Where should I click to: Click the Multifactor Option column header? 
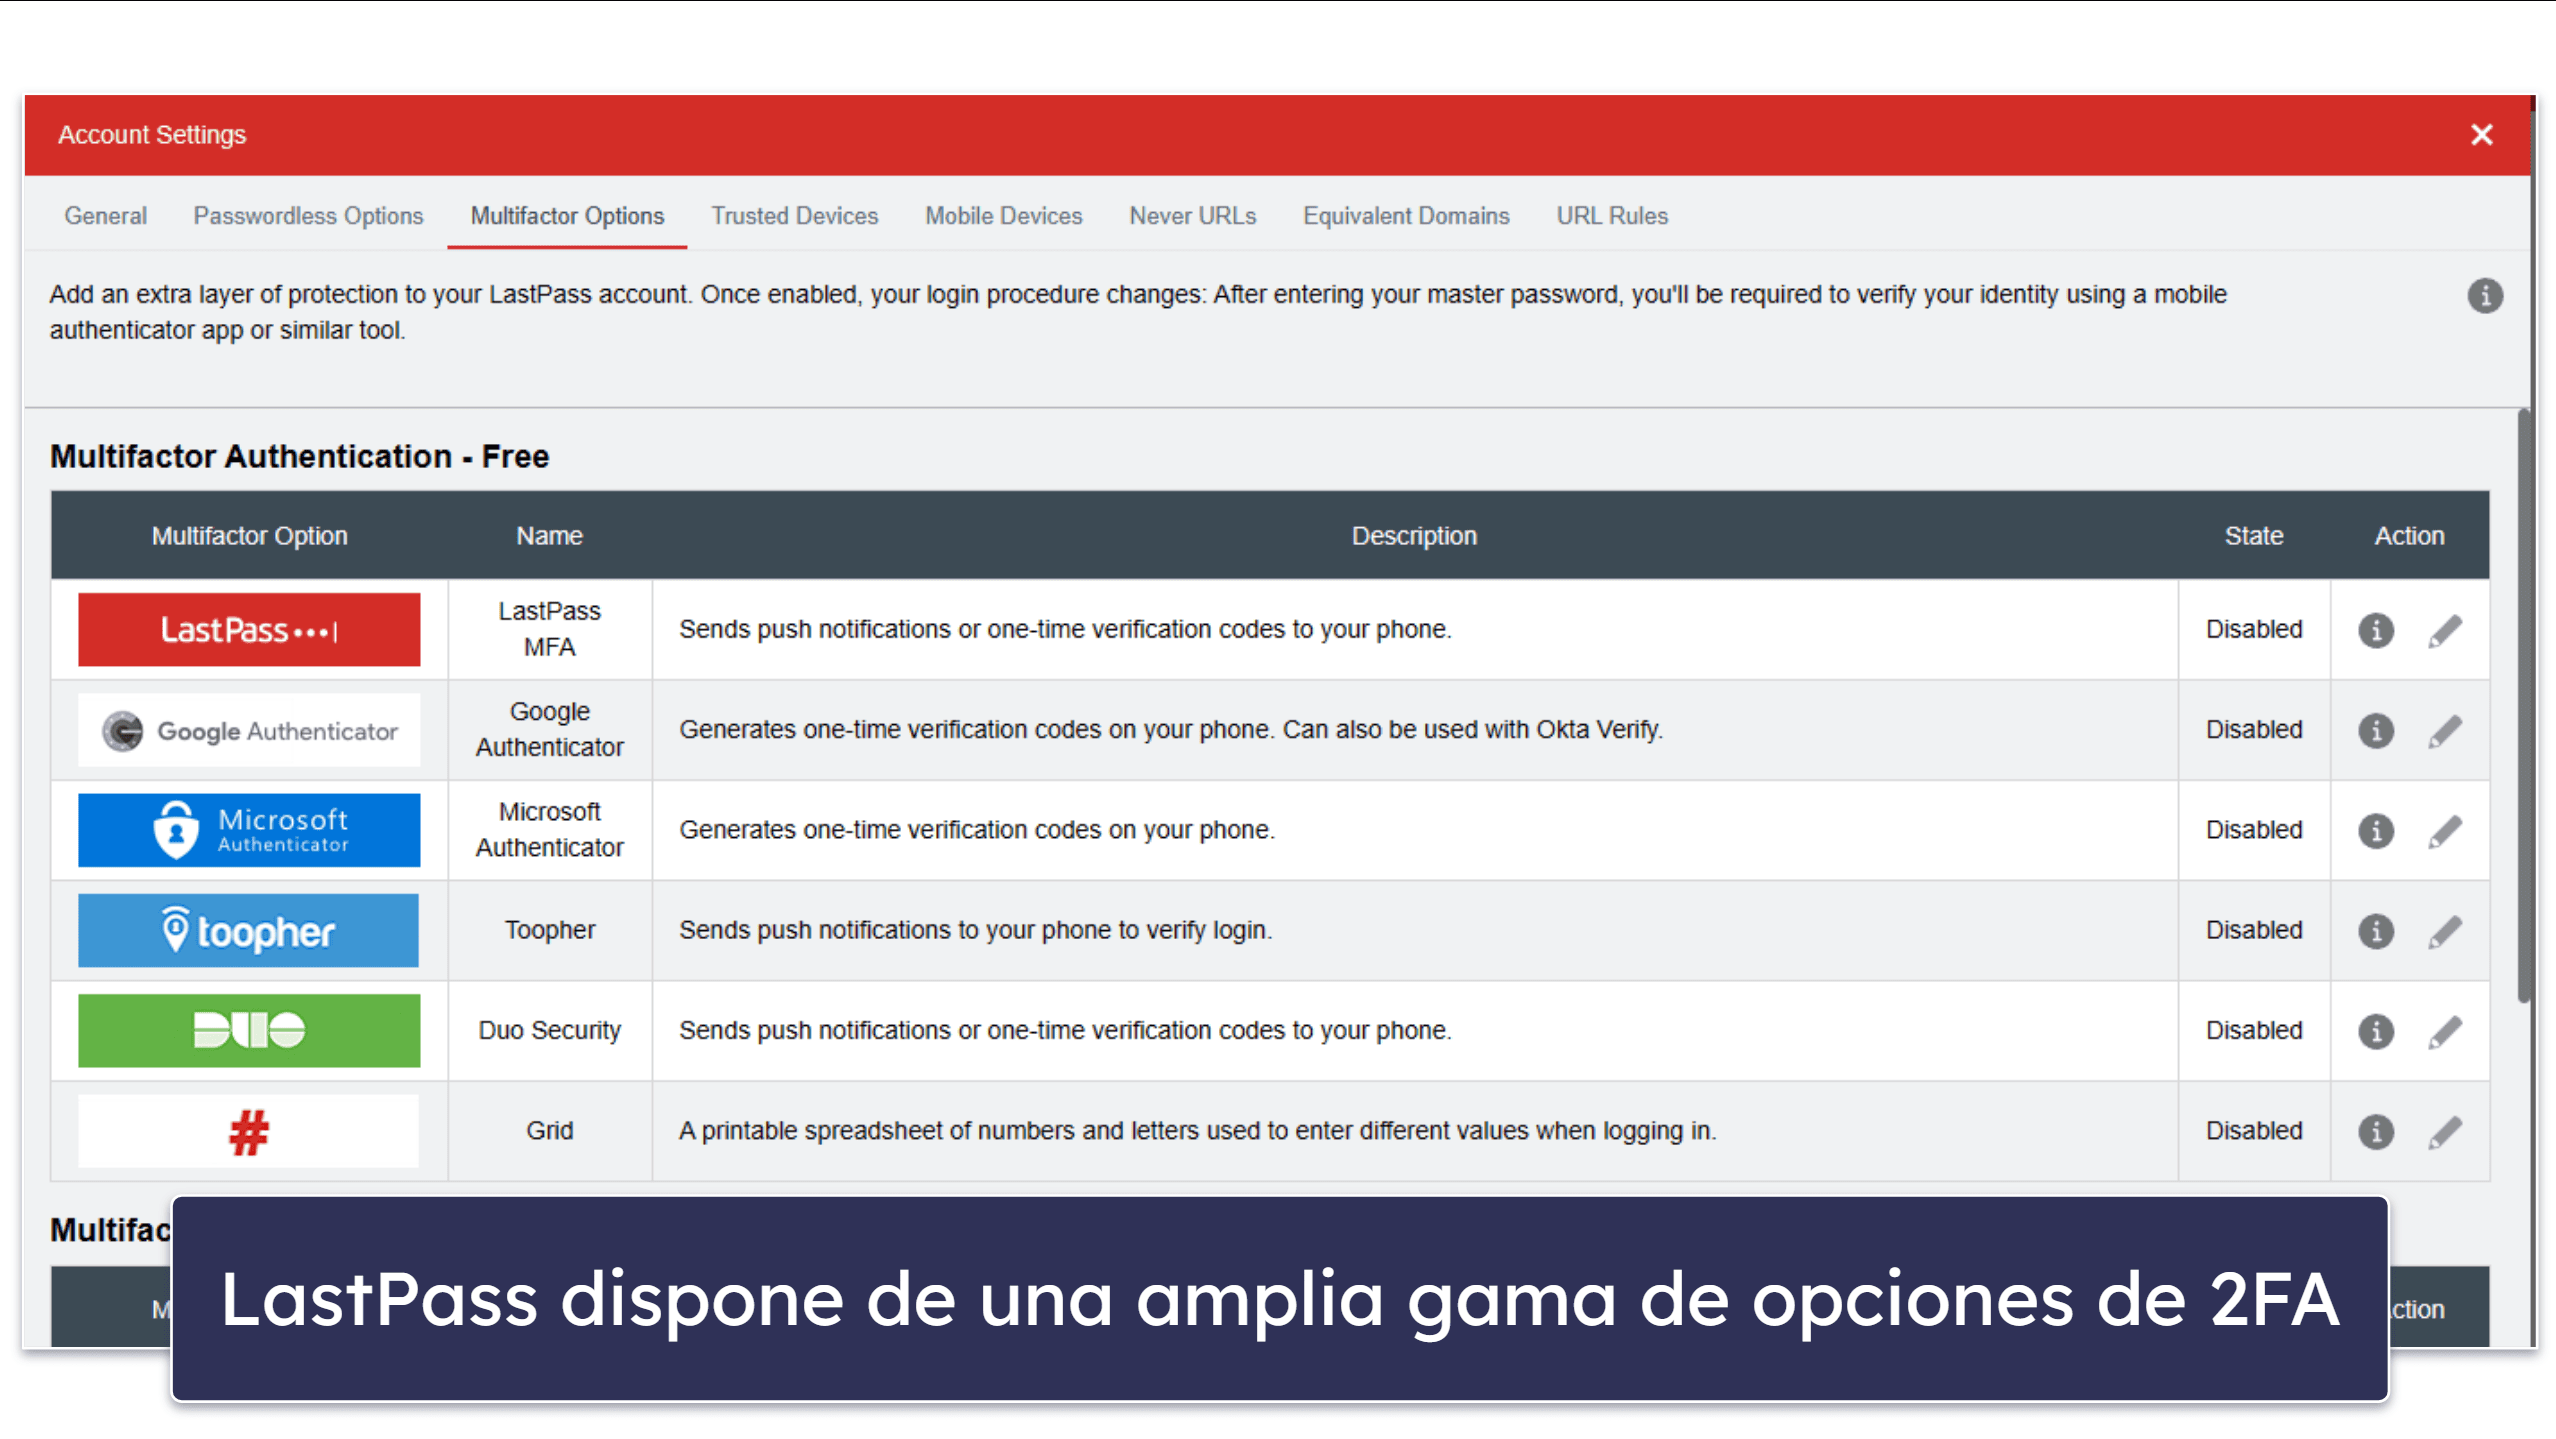(249, 536)
